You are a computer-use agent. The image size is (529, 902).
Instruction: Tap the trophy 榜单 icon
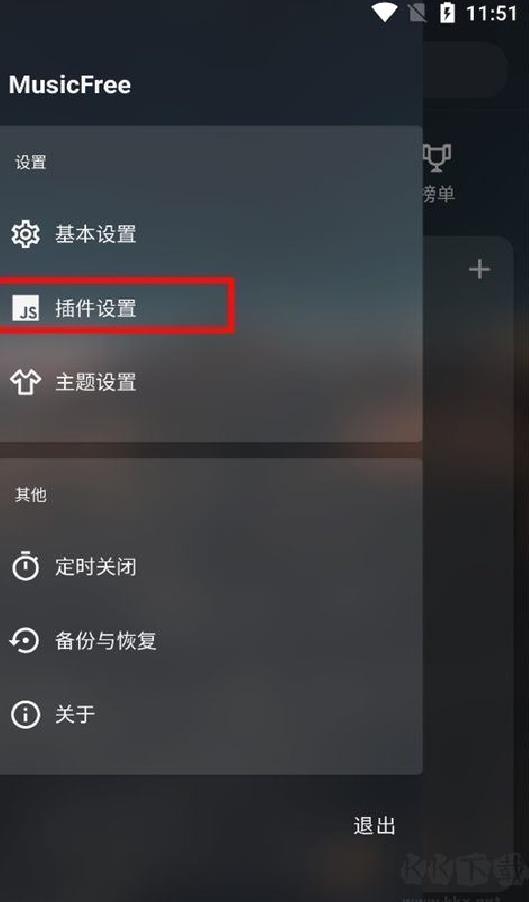438,158
